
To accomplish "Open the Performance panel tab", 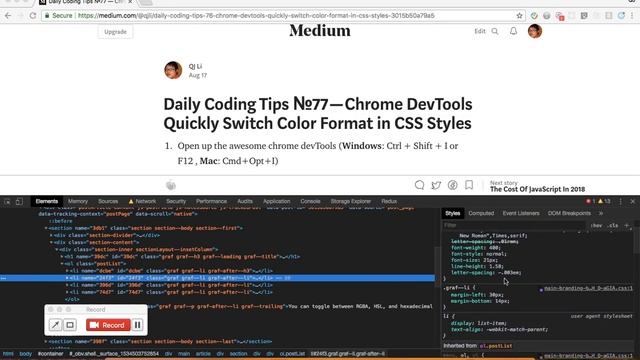I will pos(211,201).
